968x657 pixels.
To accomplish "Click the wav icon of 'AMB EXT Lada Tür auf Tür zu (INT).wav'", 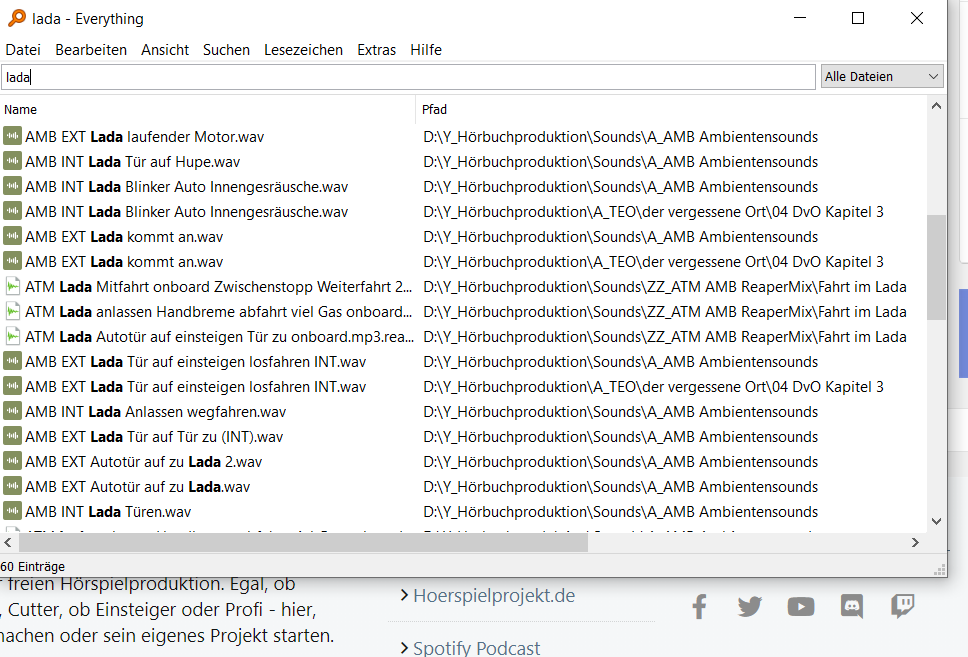I will tap(12, 436).
